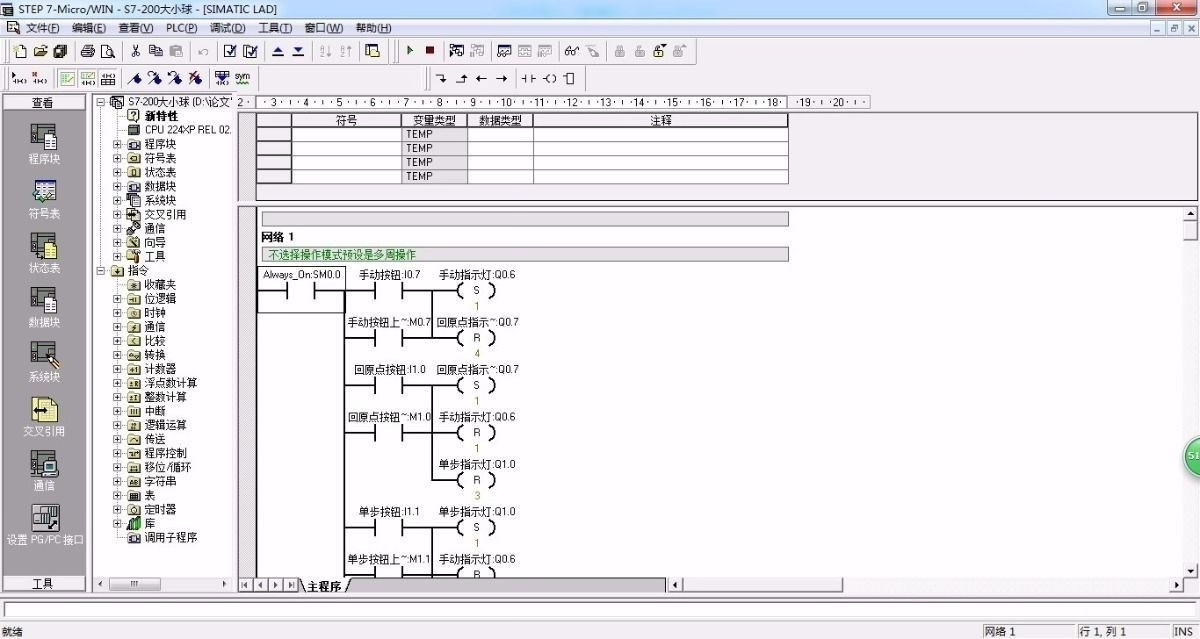Screen dimensions: 1200x639
Task: Open the 文件(F) menu
Action: (42, 28)
